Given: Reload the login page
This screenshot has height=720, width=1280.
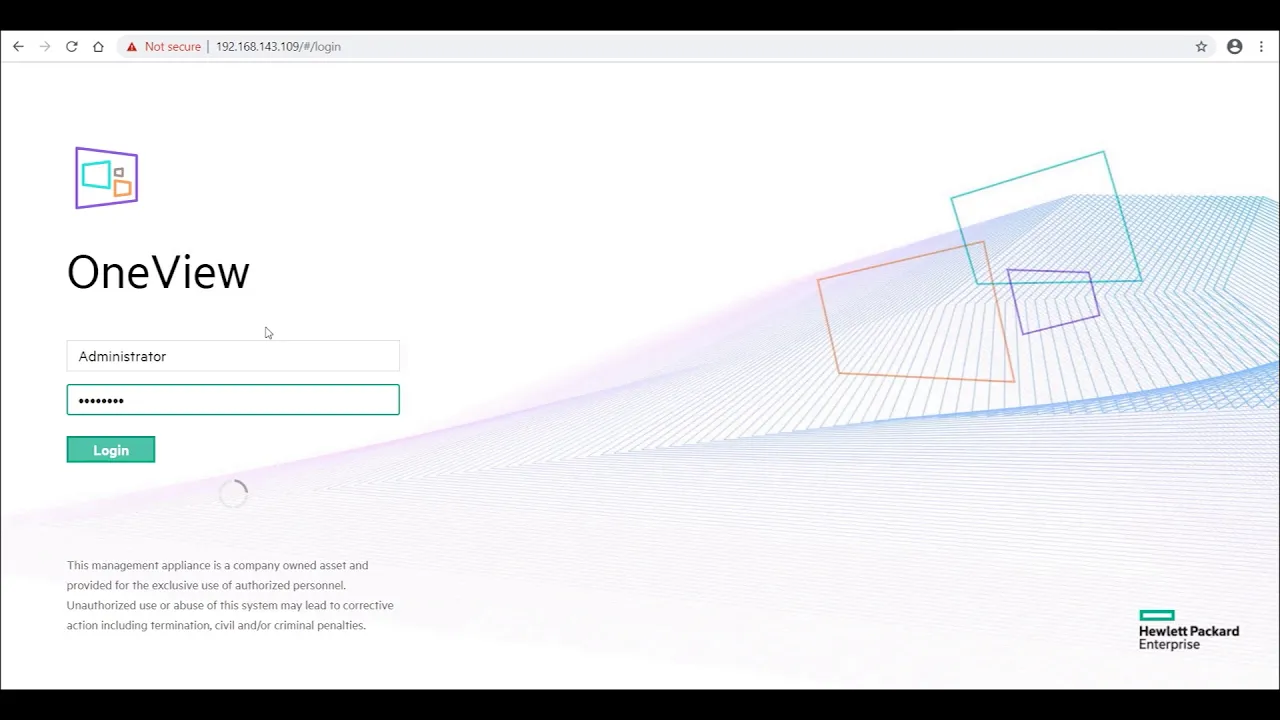Looking at the screenshot, I should tap(72, 46).
